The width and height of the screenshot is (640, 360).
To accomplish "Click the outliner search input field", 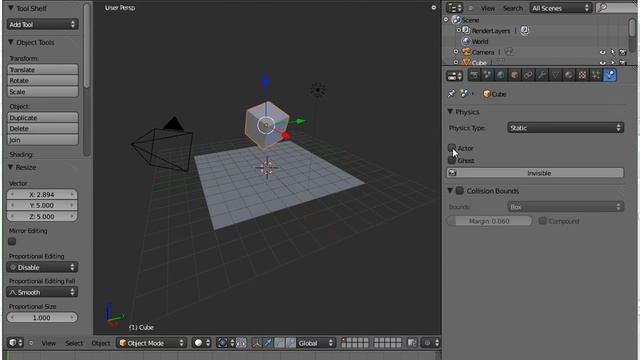I will (616, 8).
